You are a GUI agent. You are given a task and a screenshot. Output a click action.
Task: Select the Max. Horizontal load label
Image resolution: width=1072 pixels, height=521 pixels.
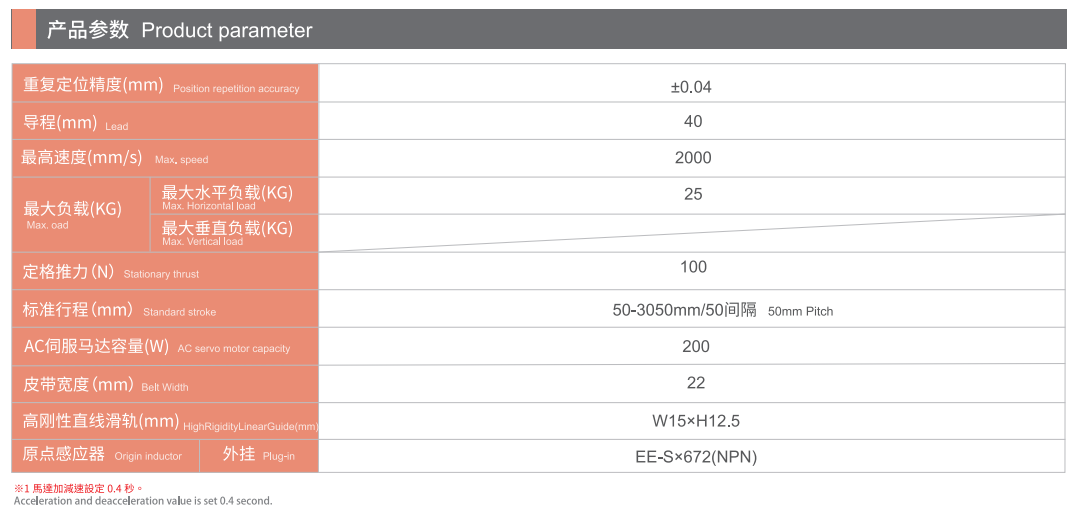233,196
